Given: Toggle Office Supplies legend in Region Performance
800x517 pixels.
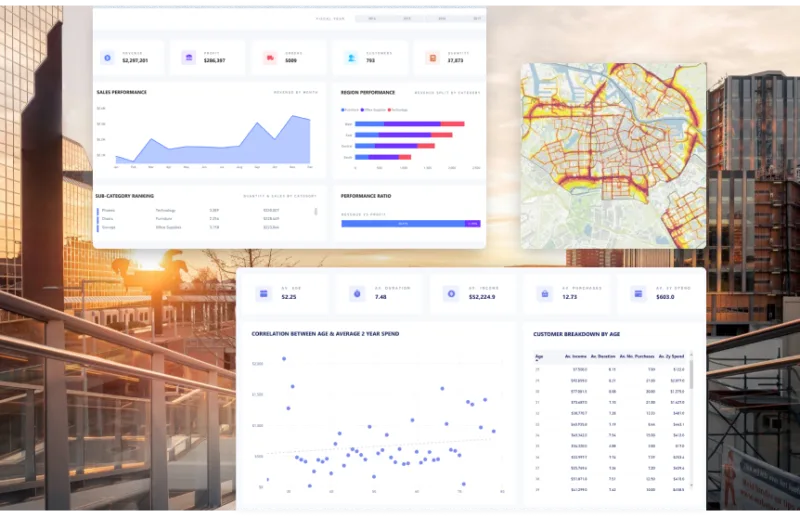Looking at the screenshot, I should (372, 109).
